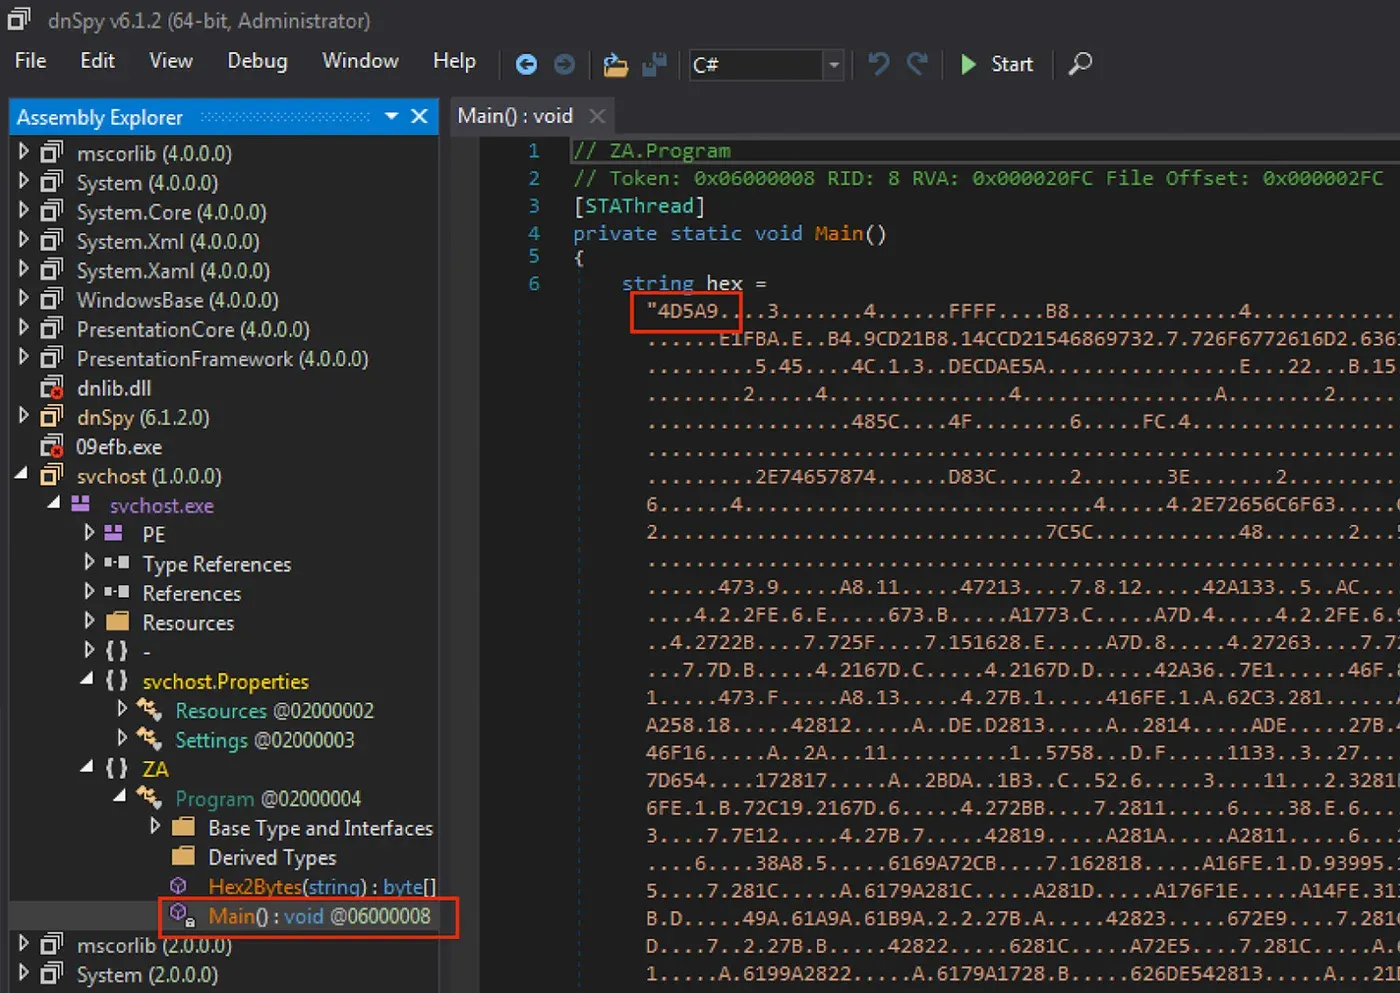Open the Debug menu

pos(256,60)
